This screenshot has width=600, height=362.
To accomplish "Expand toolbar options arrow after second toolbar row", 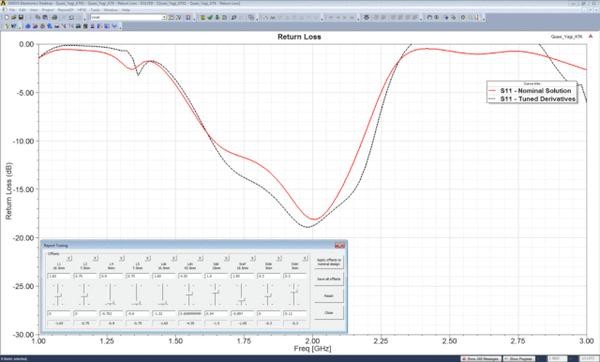I will tap(121, 27).
